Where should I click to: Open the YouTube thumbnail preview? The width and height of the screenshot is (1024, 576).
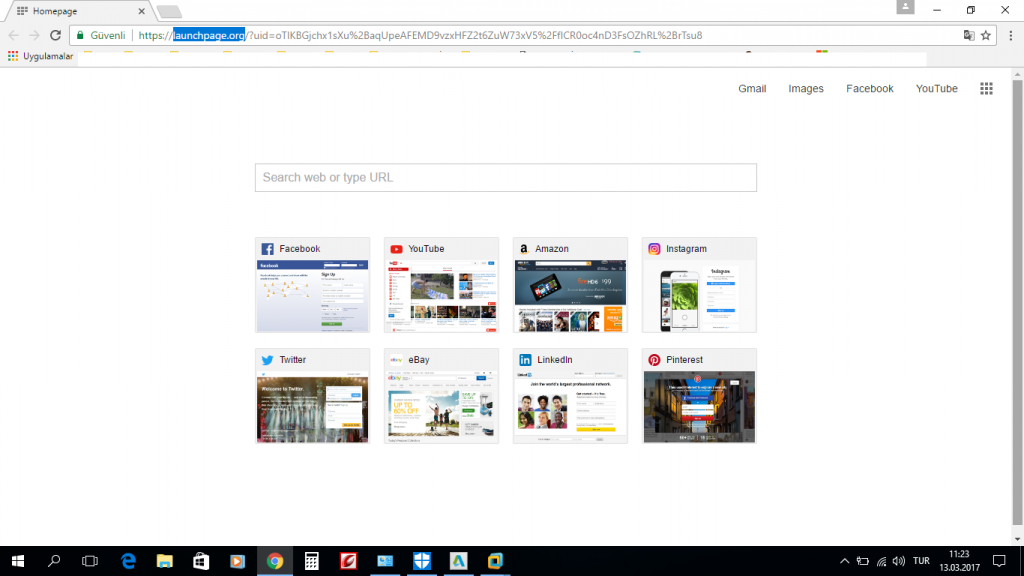point(441,296)
